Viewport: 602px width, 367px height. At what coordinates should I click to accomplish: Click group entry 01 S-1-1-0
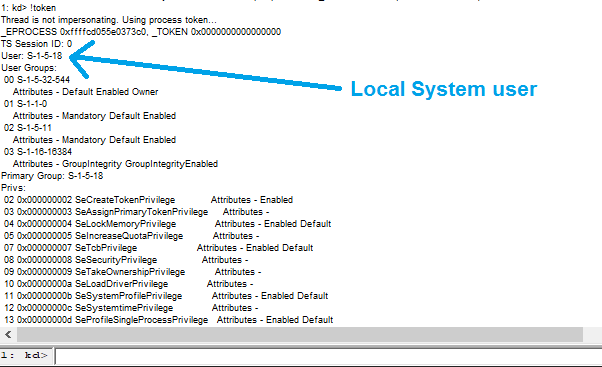tap(25, 104)
